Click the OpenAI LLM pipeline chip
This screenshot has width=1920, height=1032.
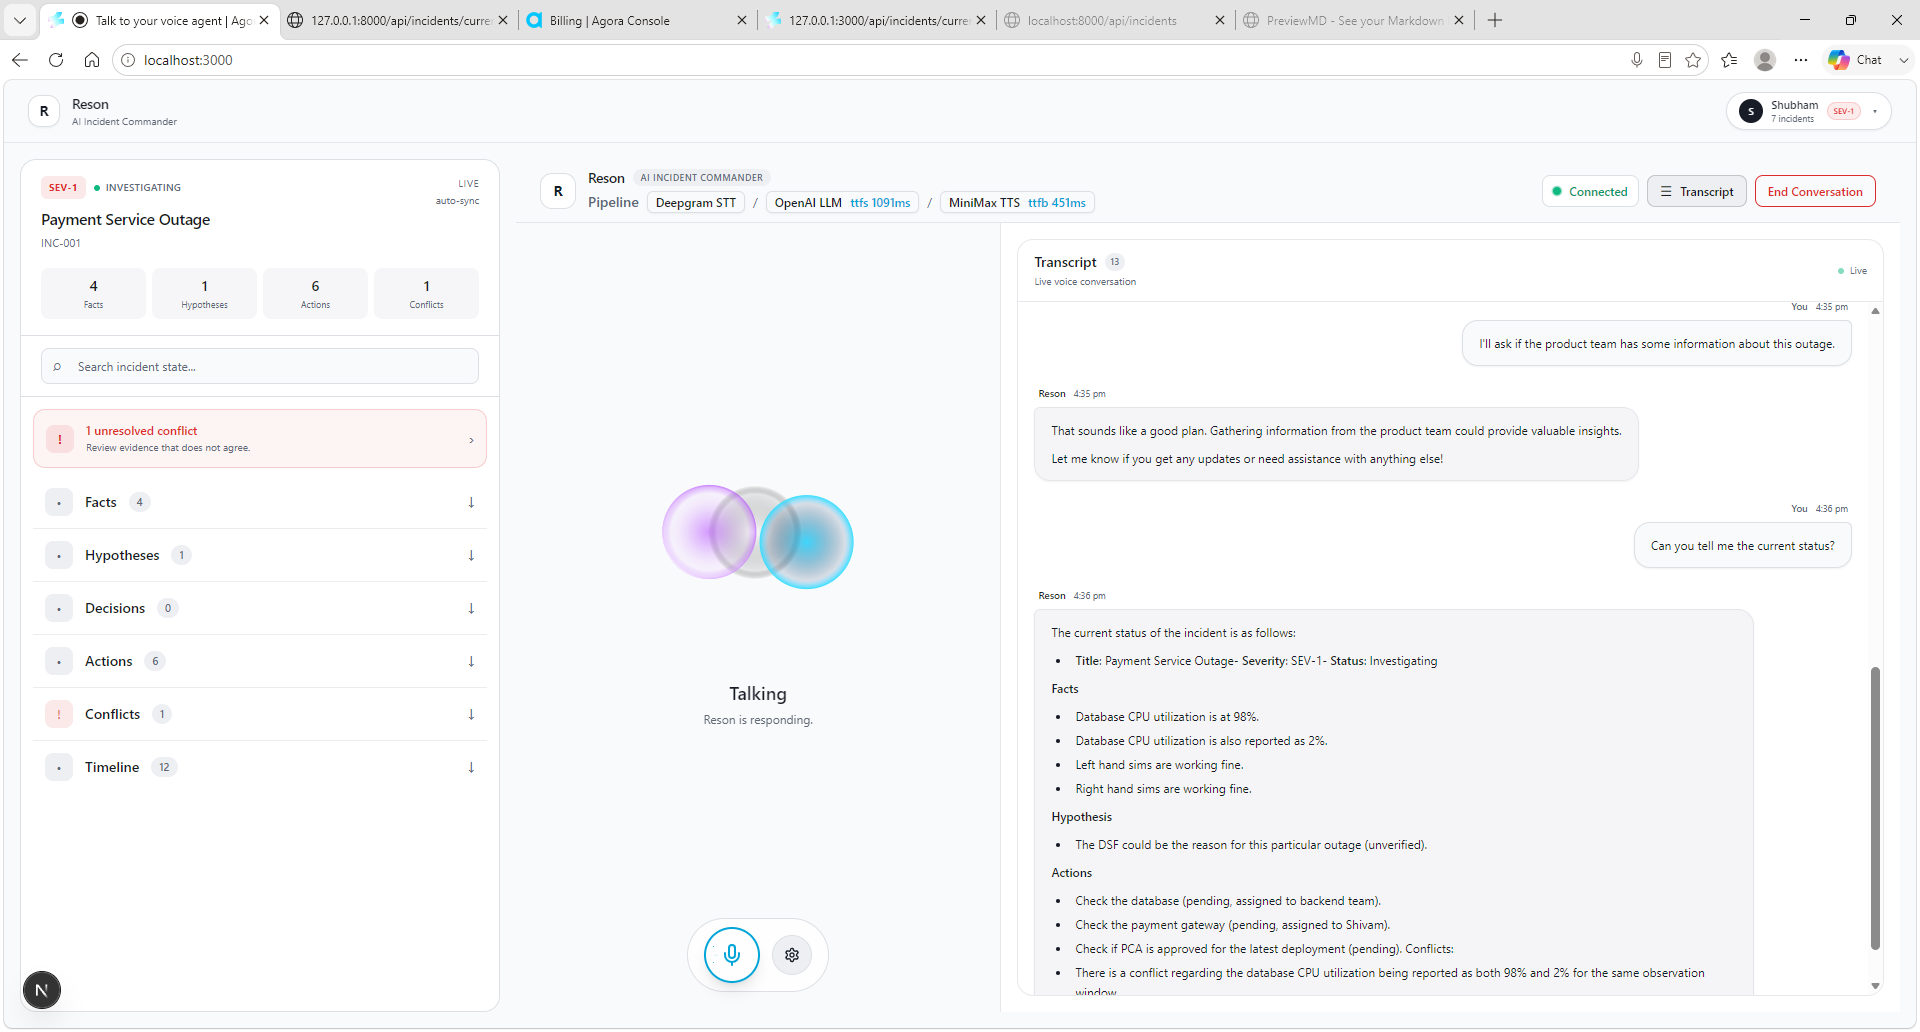point(842,203)
